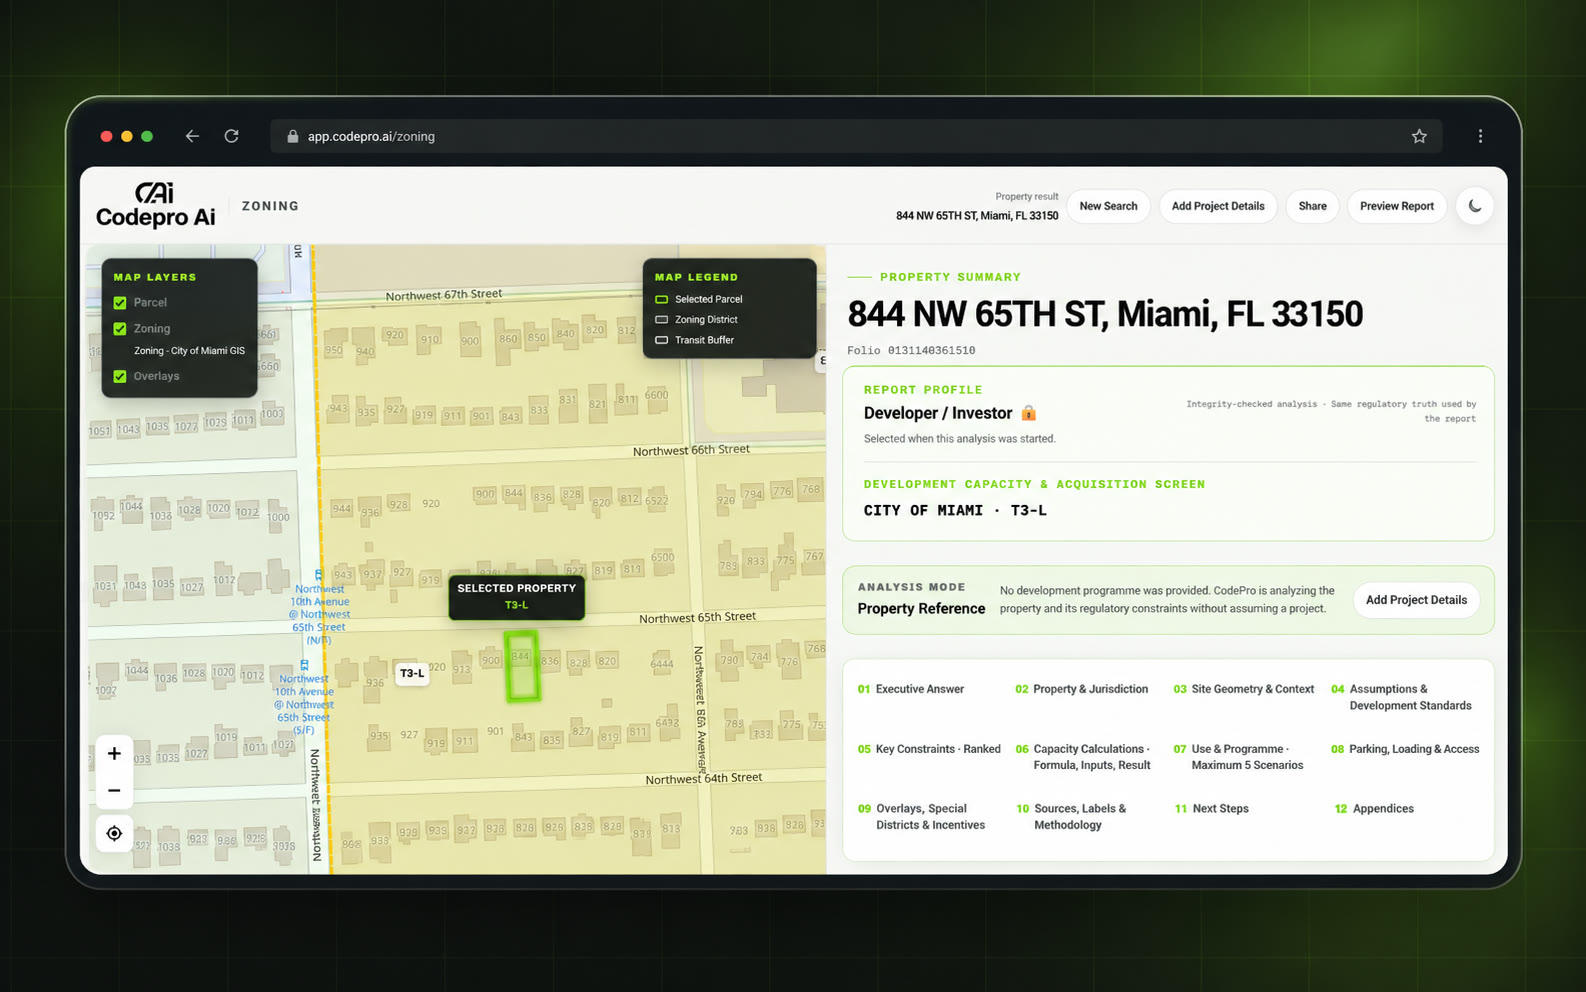Click the Zoning - City of Miami GIS text
The height and width of the screenshot is (992, 1586).
[189, 351]
